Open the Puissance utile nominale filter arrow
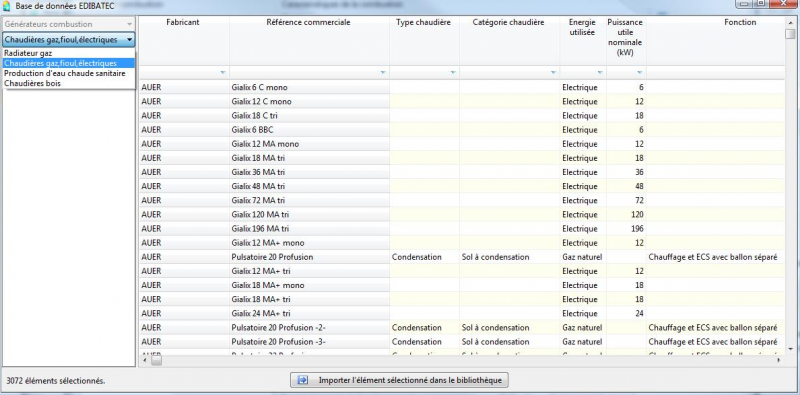The height and width of the screenshot is (395, 800). tap(639, 73)
